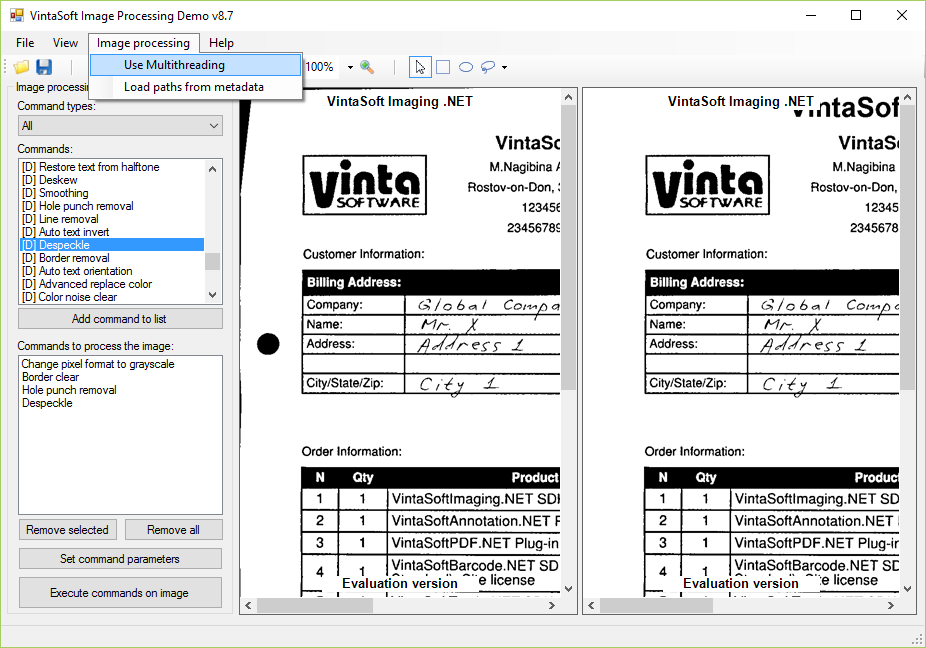Click Commands list scroll up arrow
Viewport: 926px width, 648px height.
213,169
